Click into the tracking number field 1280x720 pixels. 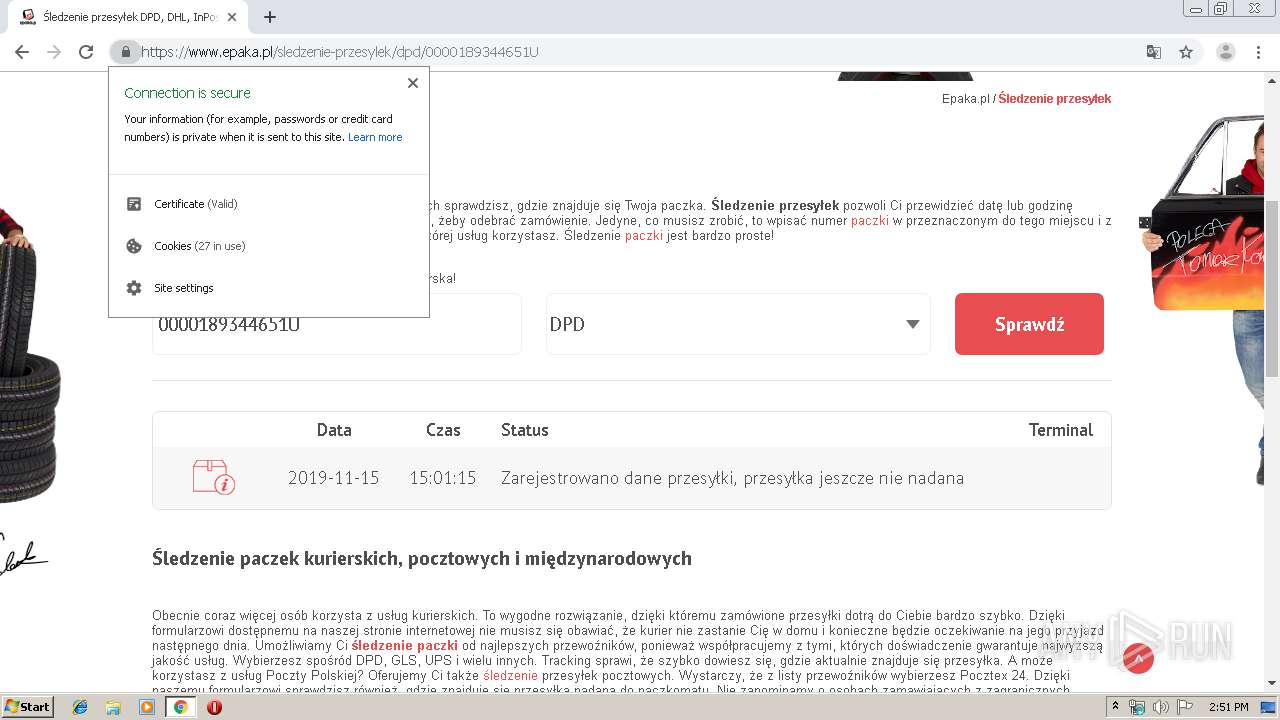coord(337,324)
